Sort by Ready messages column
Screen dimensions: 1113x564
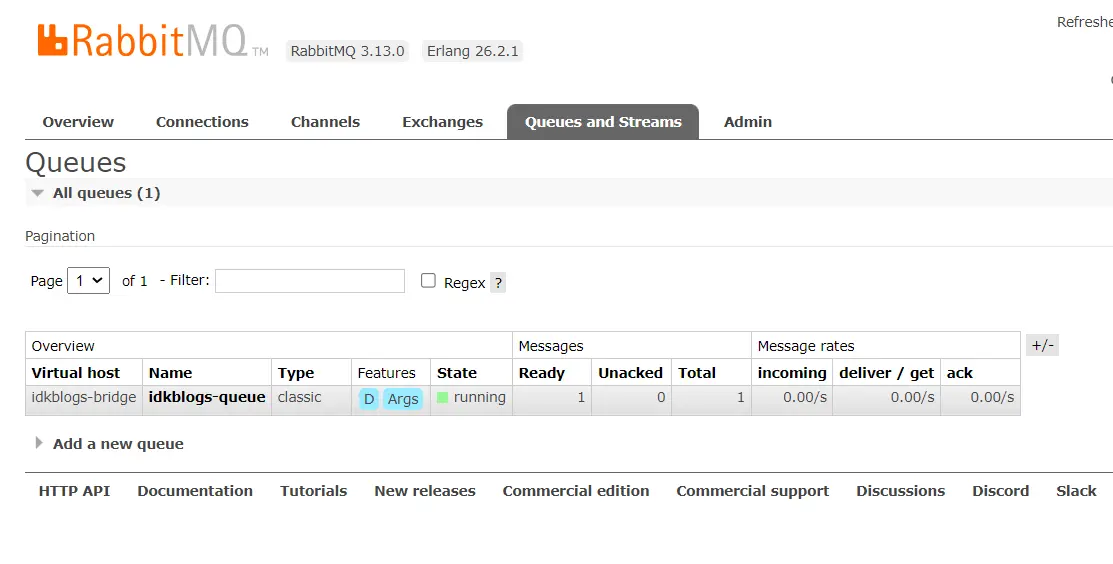(x=542, y=373)
